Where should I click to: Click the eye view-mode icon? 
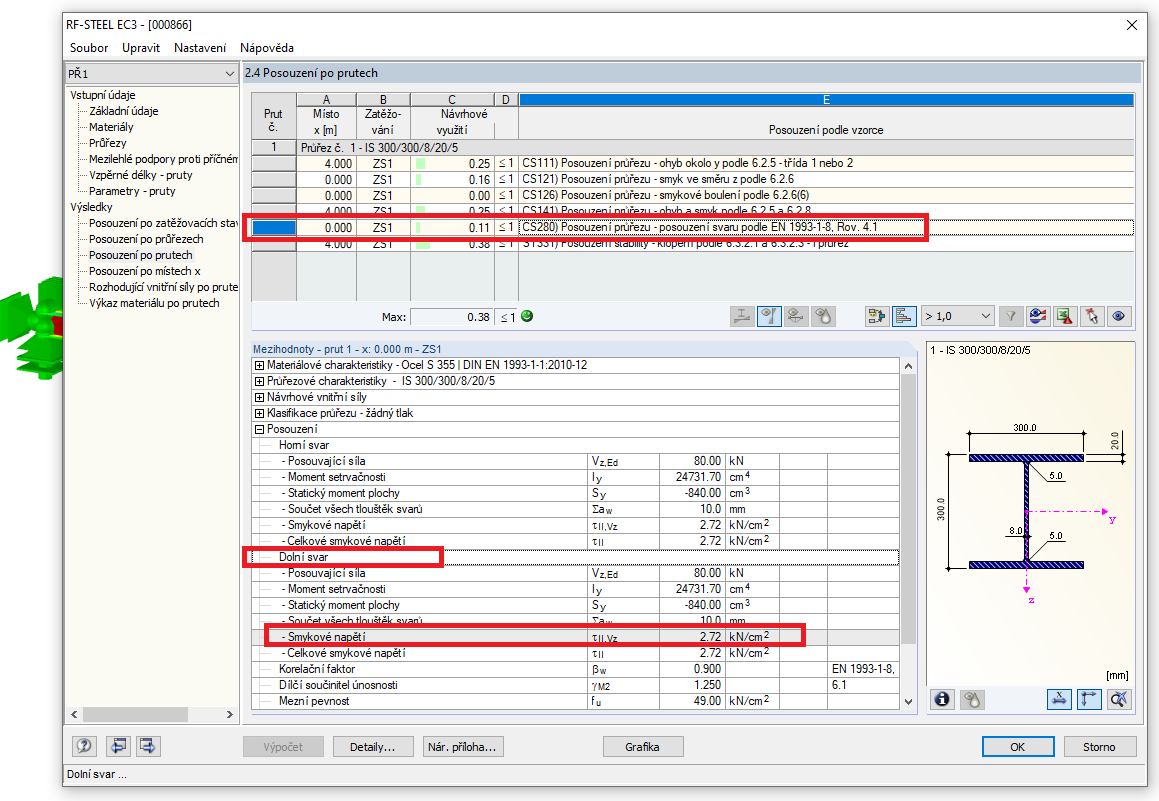[1118, 316]
